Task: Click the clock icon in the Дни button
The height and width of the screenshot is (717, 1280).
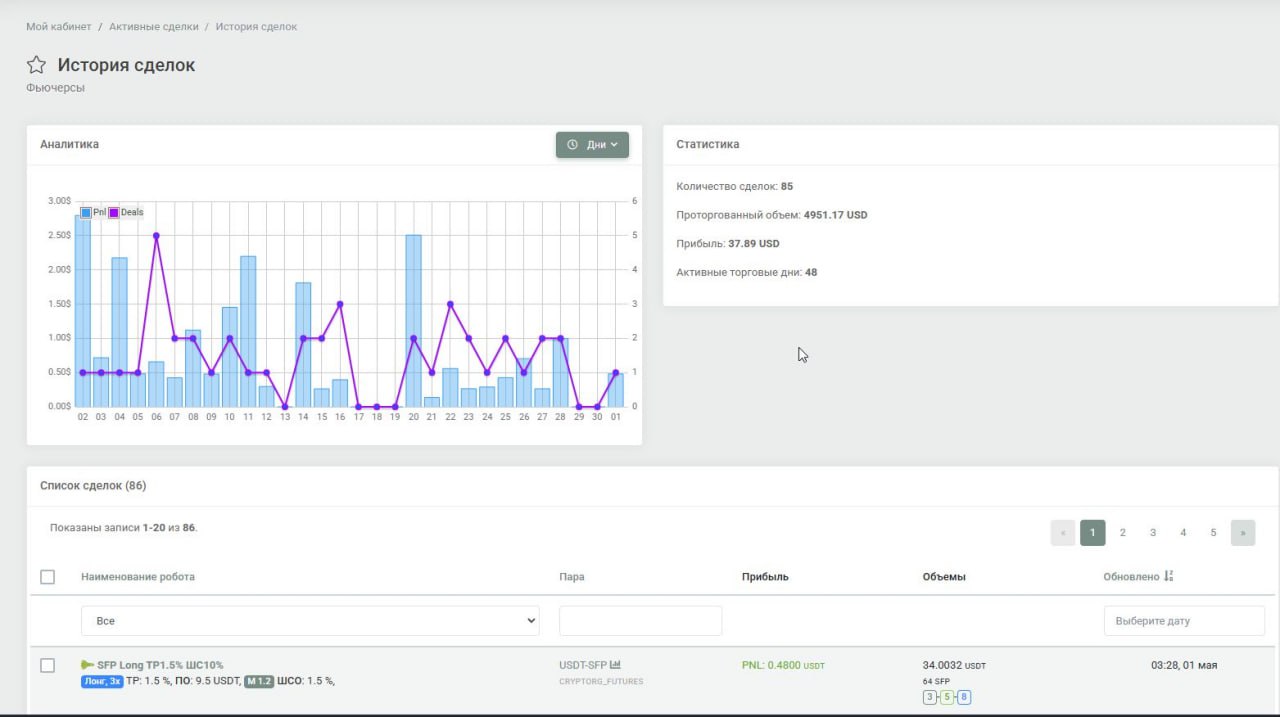Action: pos(573,145)
